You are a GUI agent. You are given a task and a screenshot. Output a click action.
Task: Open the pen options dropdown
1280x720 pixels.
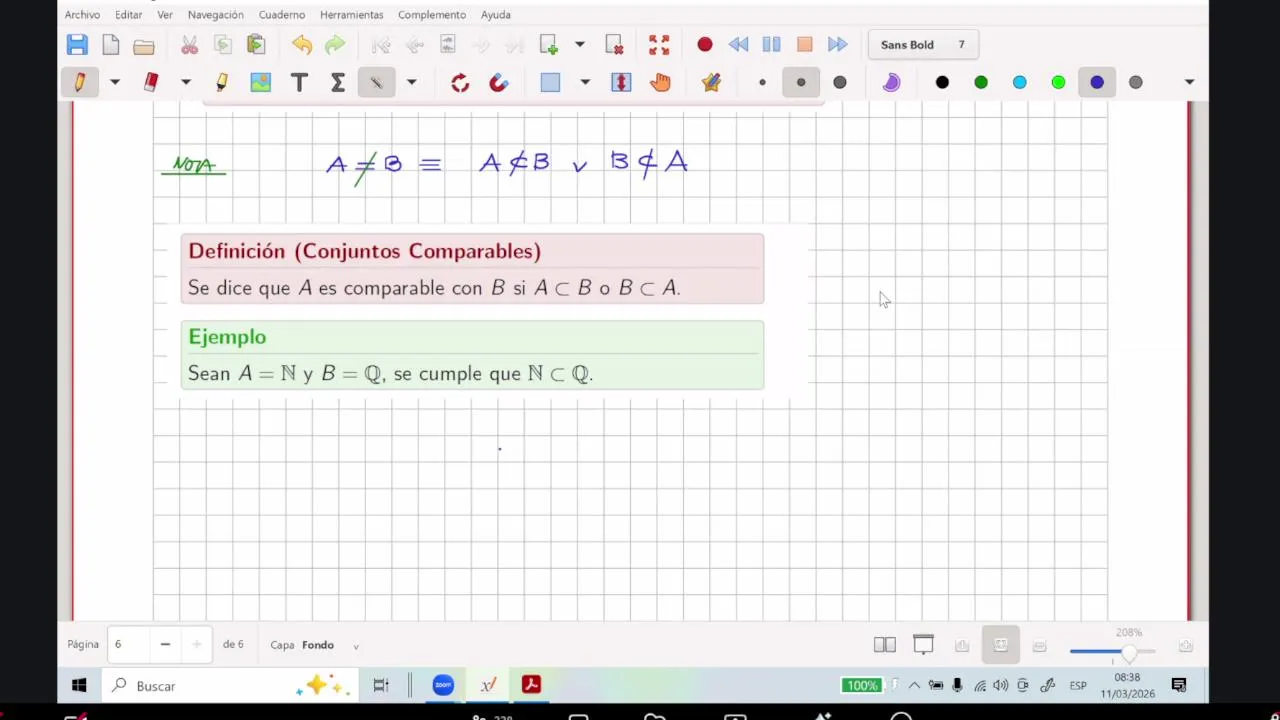coord(114,82)
